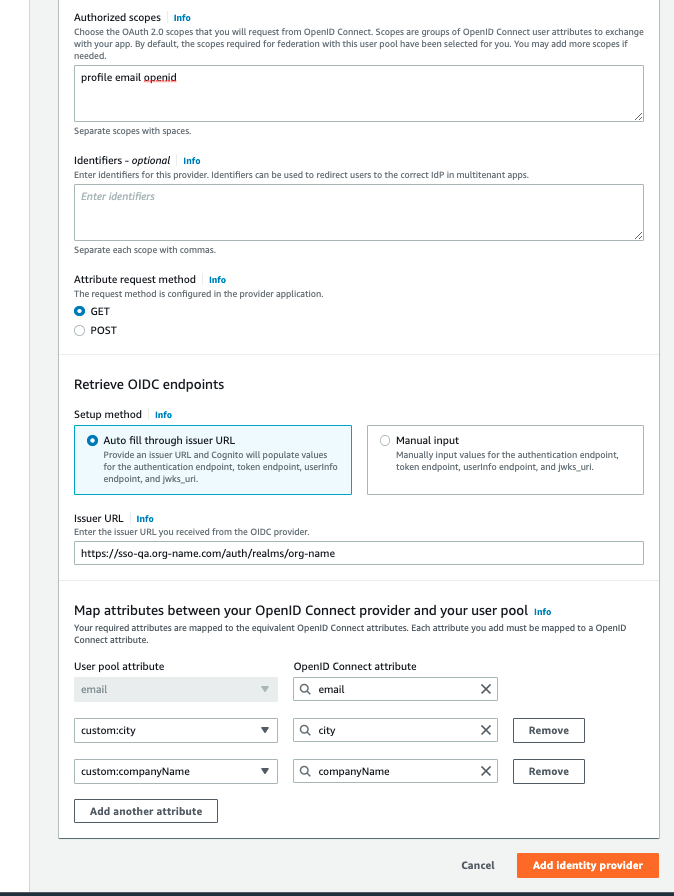Switch setup method to Manual input
Viewport: 674px width, 896px height.
(x=384, y=440)
